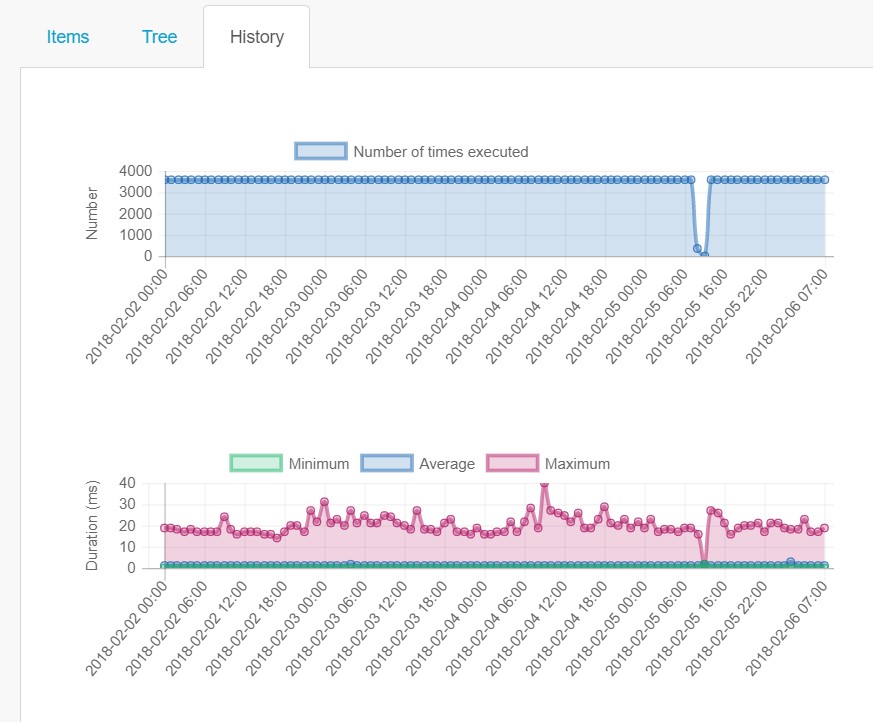Toggle the Average legend swatch
Image resolution: width=873 pixels, height=722 pixels.
[x=387, y=463]
